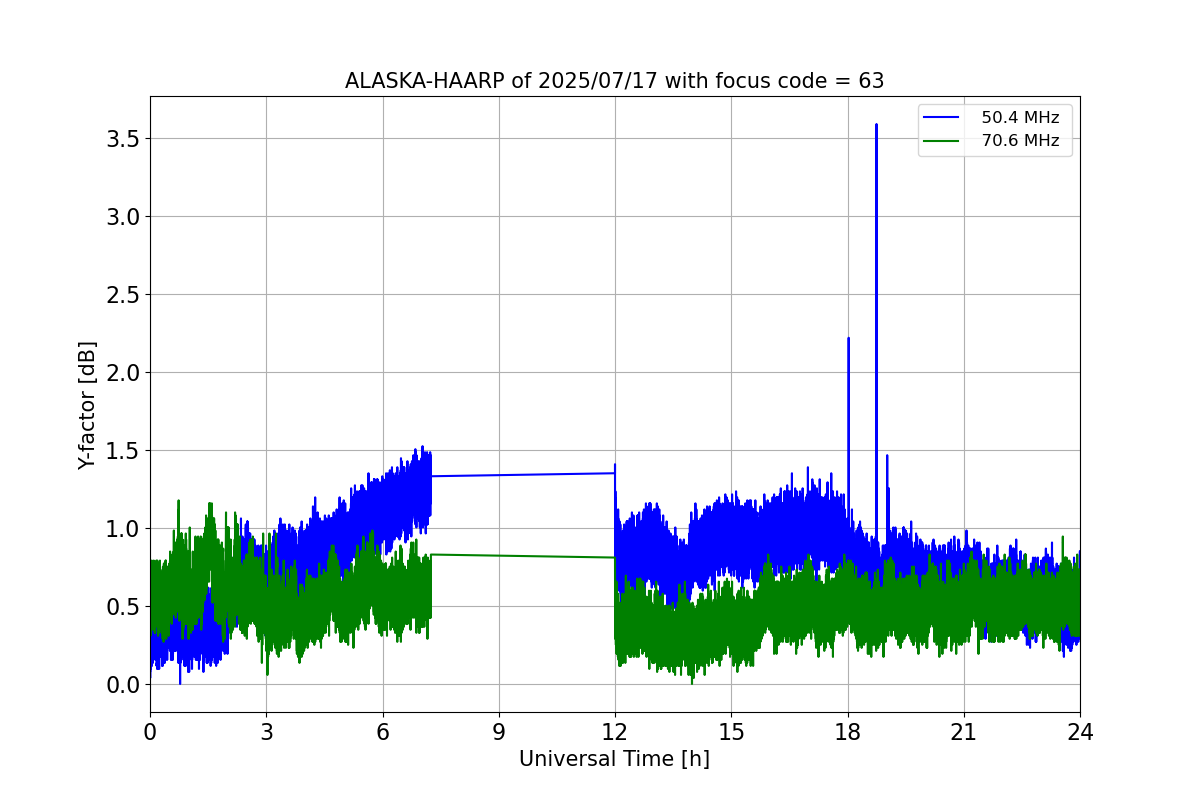Click the 0.5 y-axis tick label

(122, 606)
